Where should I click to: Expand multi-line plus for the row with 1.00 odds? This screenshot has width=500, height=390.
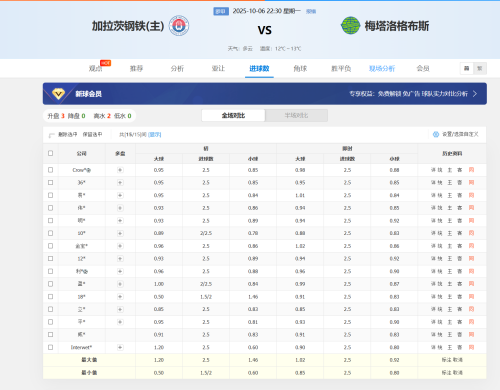coord(120,284)
